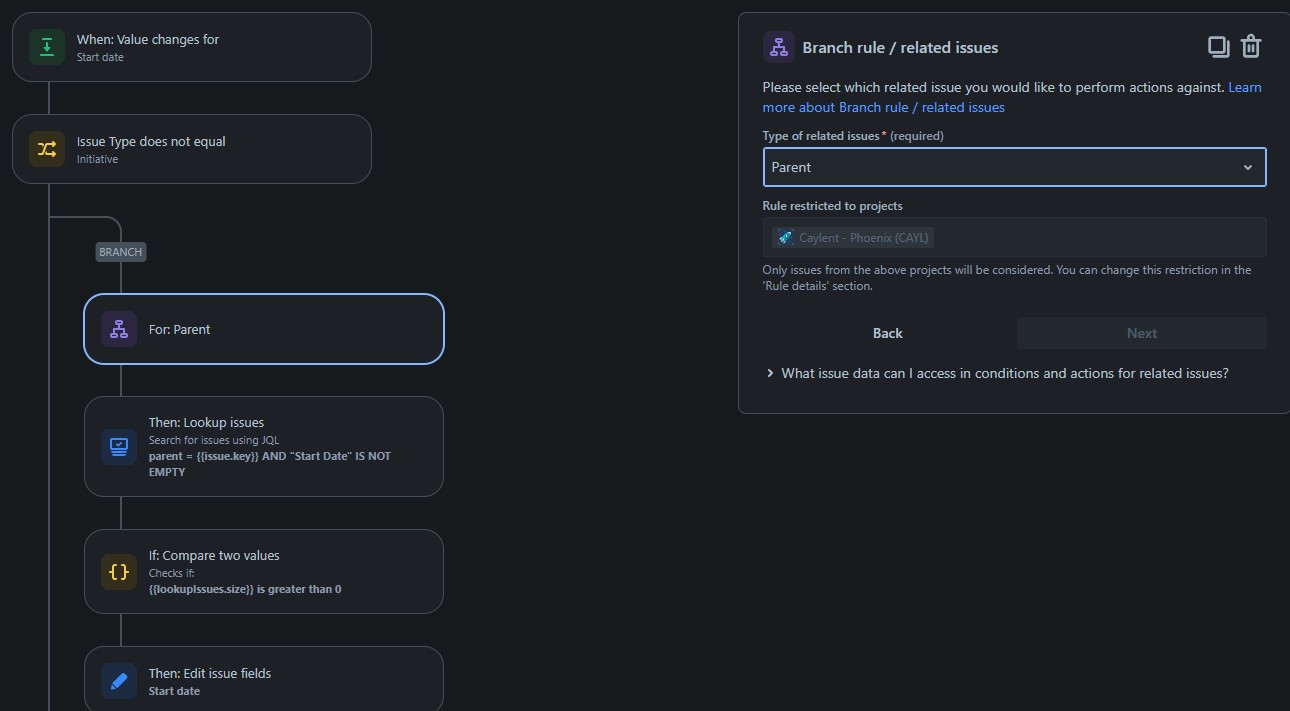
Task: Click the Only issues from the above projects note
Action: pos(1007,278)
